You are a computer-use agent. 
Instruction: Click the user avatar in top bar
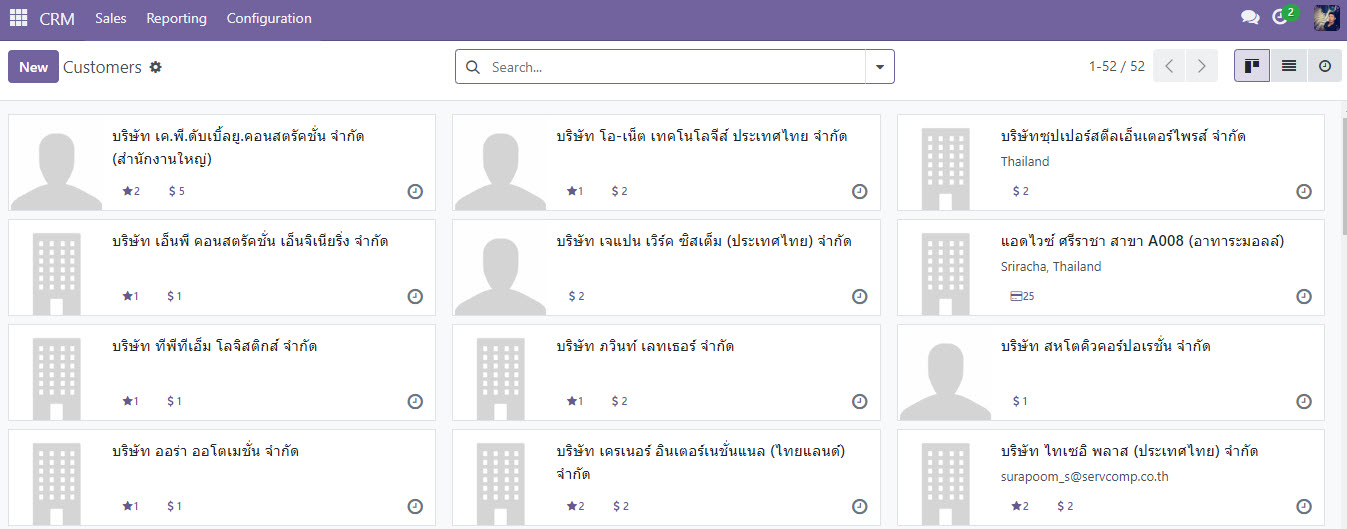coord(1326,18)
